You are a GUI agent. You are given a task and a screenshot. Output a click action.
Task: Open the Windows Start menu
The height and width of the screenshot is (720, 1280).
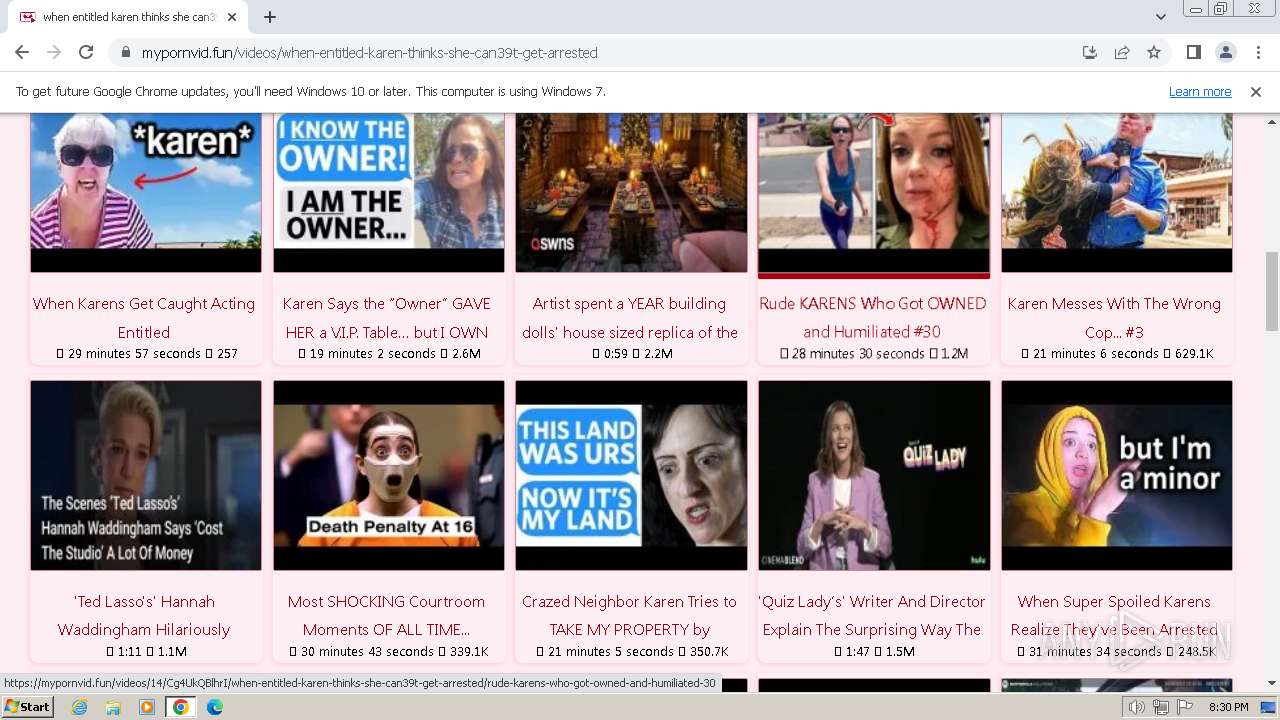point(27,707)
